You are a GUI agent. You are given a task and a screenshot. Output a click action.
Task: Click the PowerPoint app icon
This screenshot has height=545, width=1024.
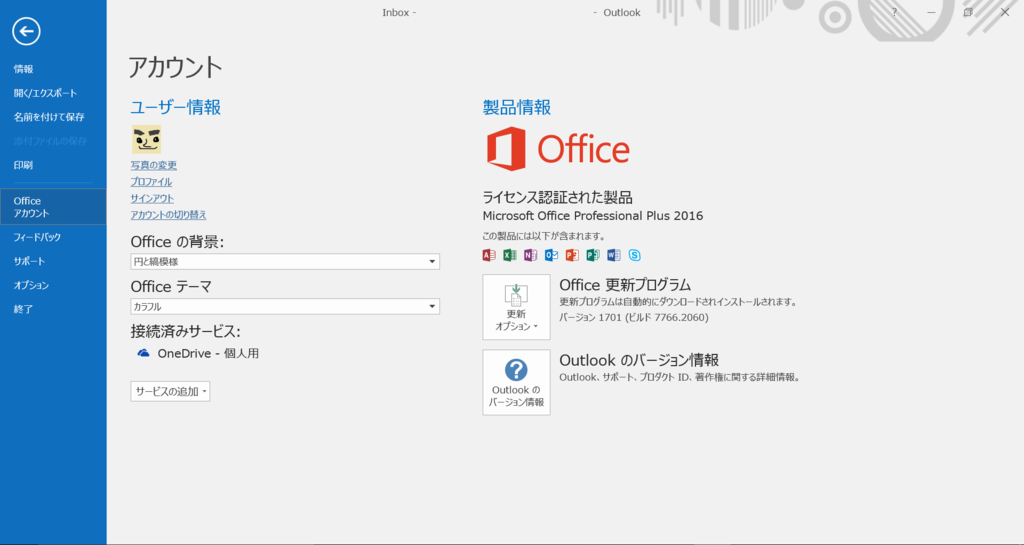pos(572,255)
